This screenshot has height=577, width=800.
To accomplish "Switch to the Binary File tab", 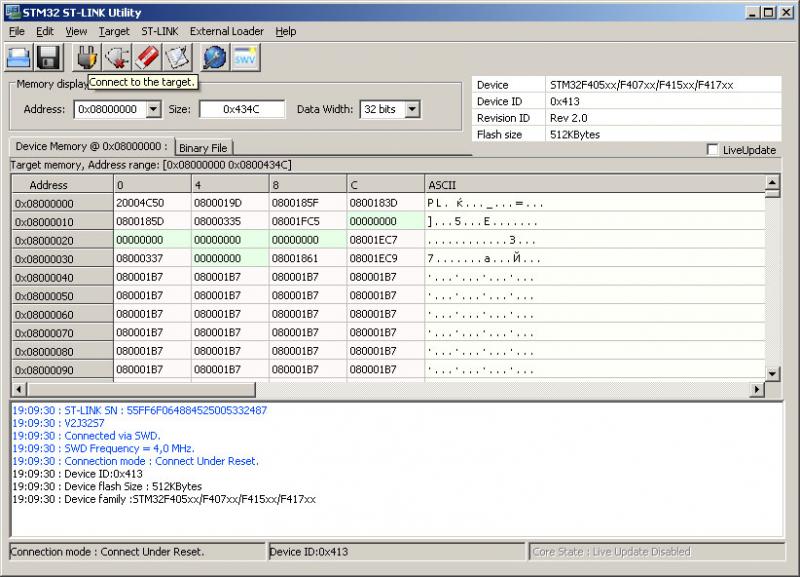I will tap(203, 148).
